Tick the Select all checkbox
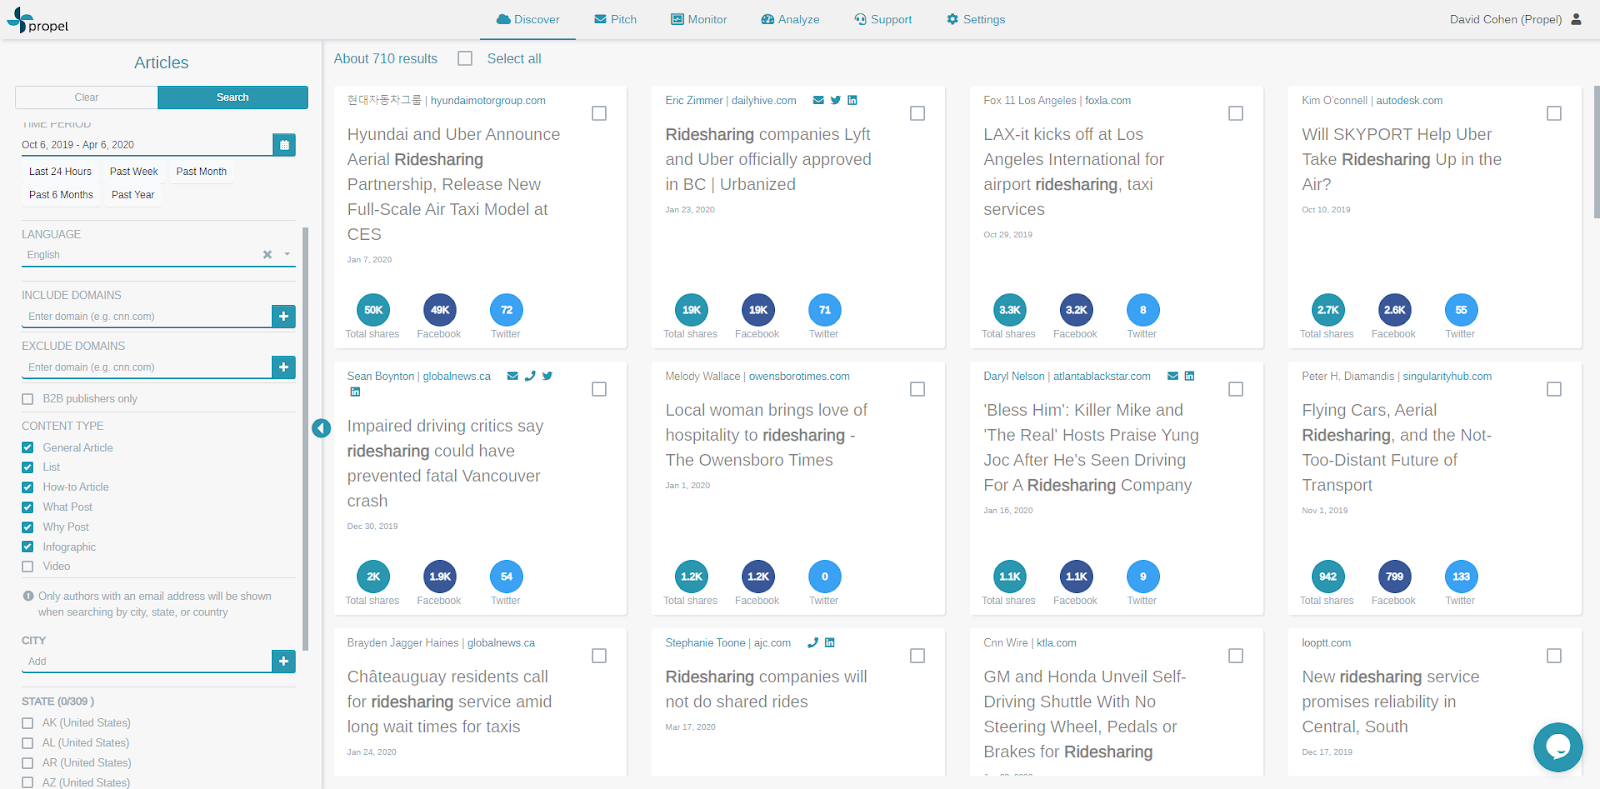Screen dimensions: 1600x789 [465, 59]
